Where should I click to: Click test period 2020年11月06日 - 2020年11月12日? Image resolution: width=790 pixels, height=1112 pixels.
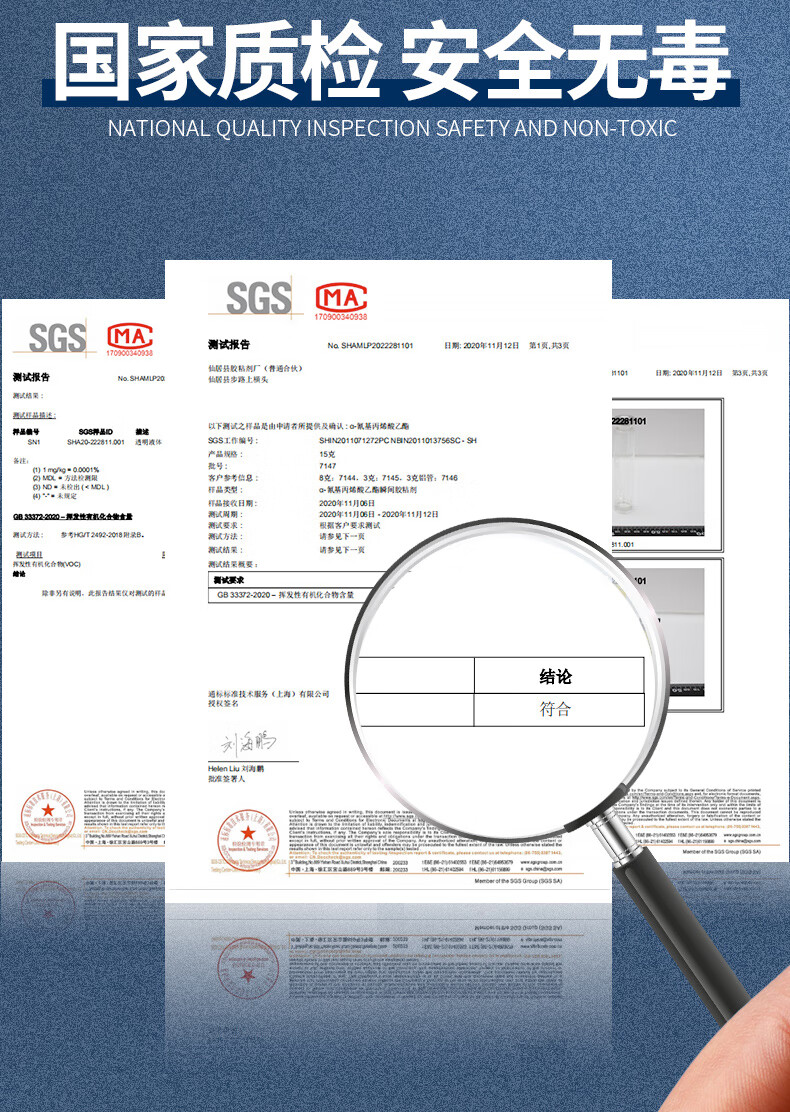379,514
